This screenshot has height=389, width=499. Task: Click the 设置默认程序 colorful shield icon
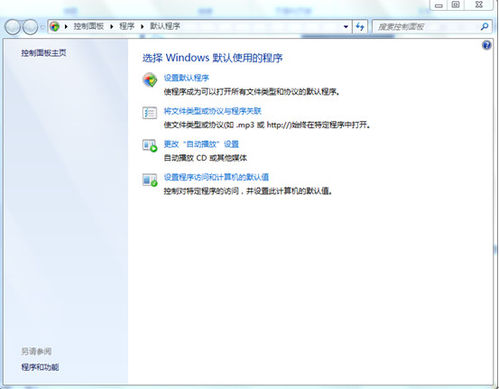click(150, 80)
